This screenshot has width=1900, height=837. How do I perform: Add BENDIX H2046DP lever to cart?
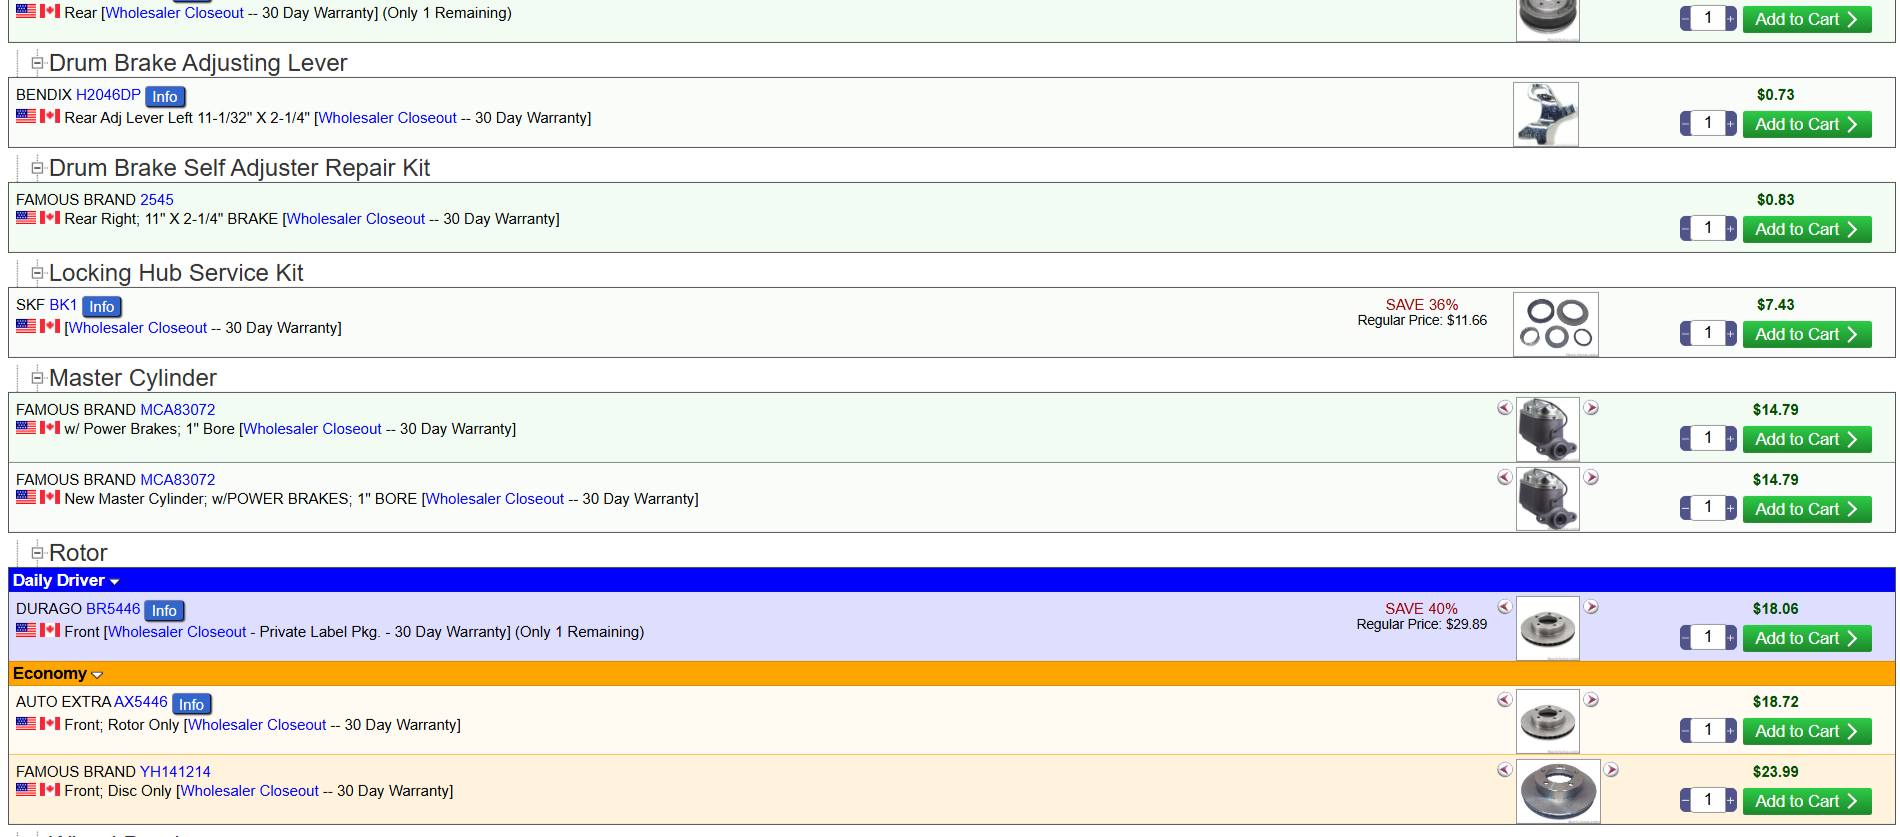[1807, 124]
